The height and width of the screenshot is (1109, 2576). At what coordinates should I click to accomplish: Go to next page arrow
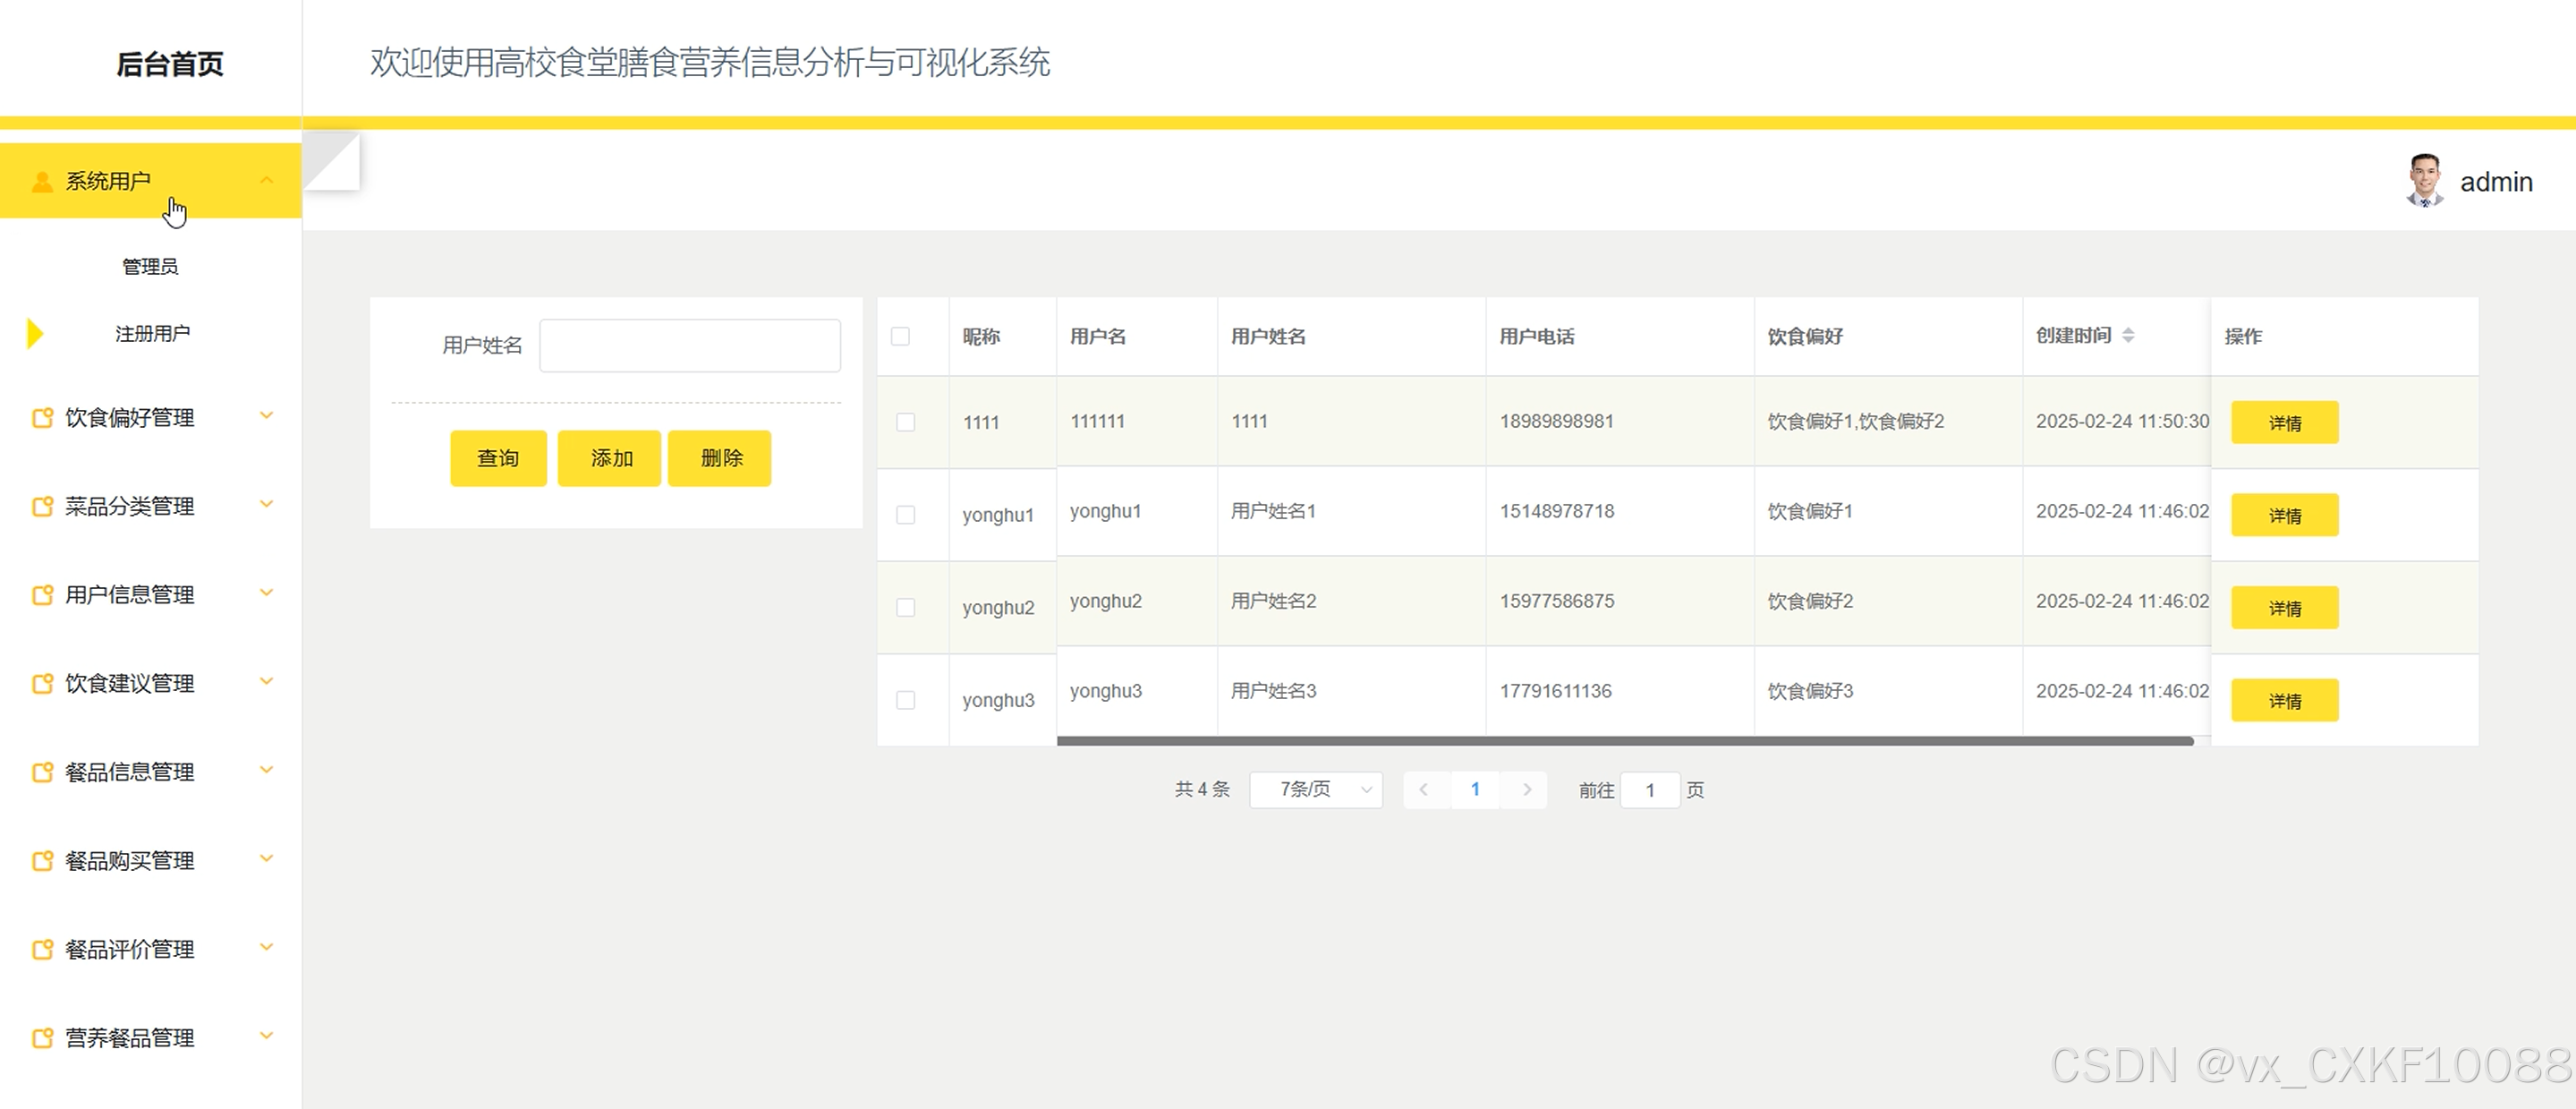click(1526, 790)
